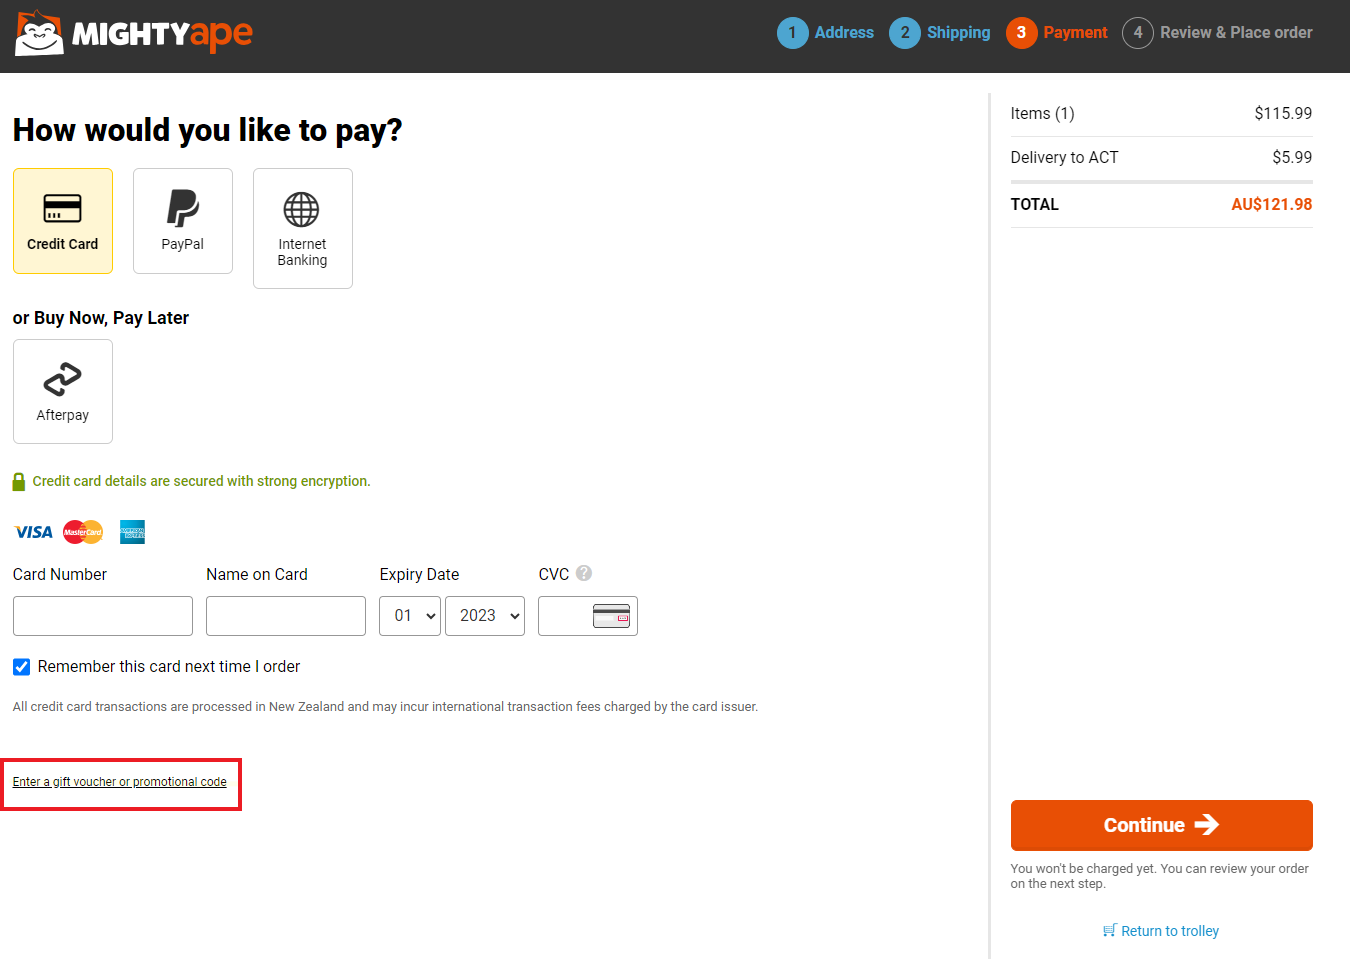This screenshot has height=959, width=1350.
Task: Click the CVC help question mark
Action: coord(584,573)
